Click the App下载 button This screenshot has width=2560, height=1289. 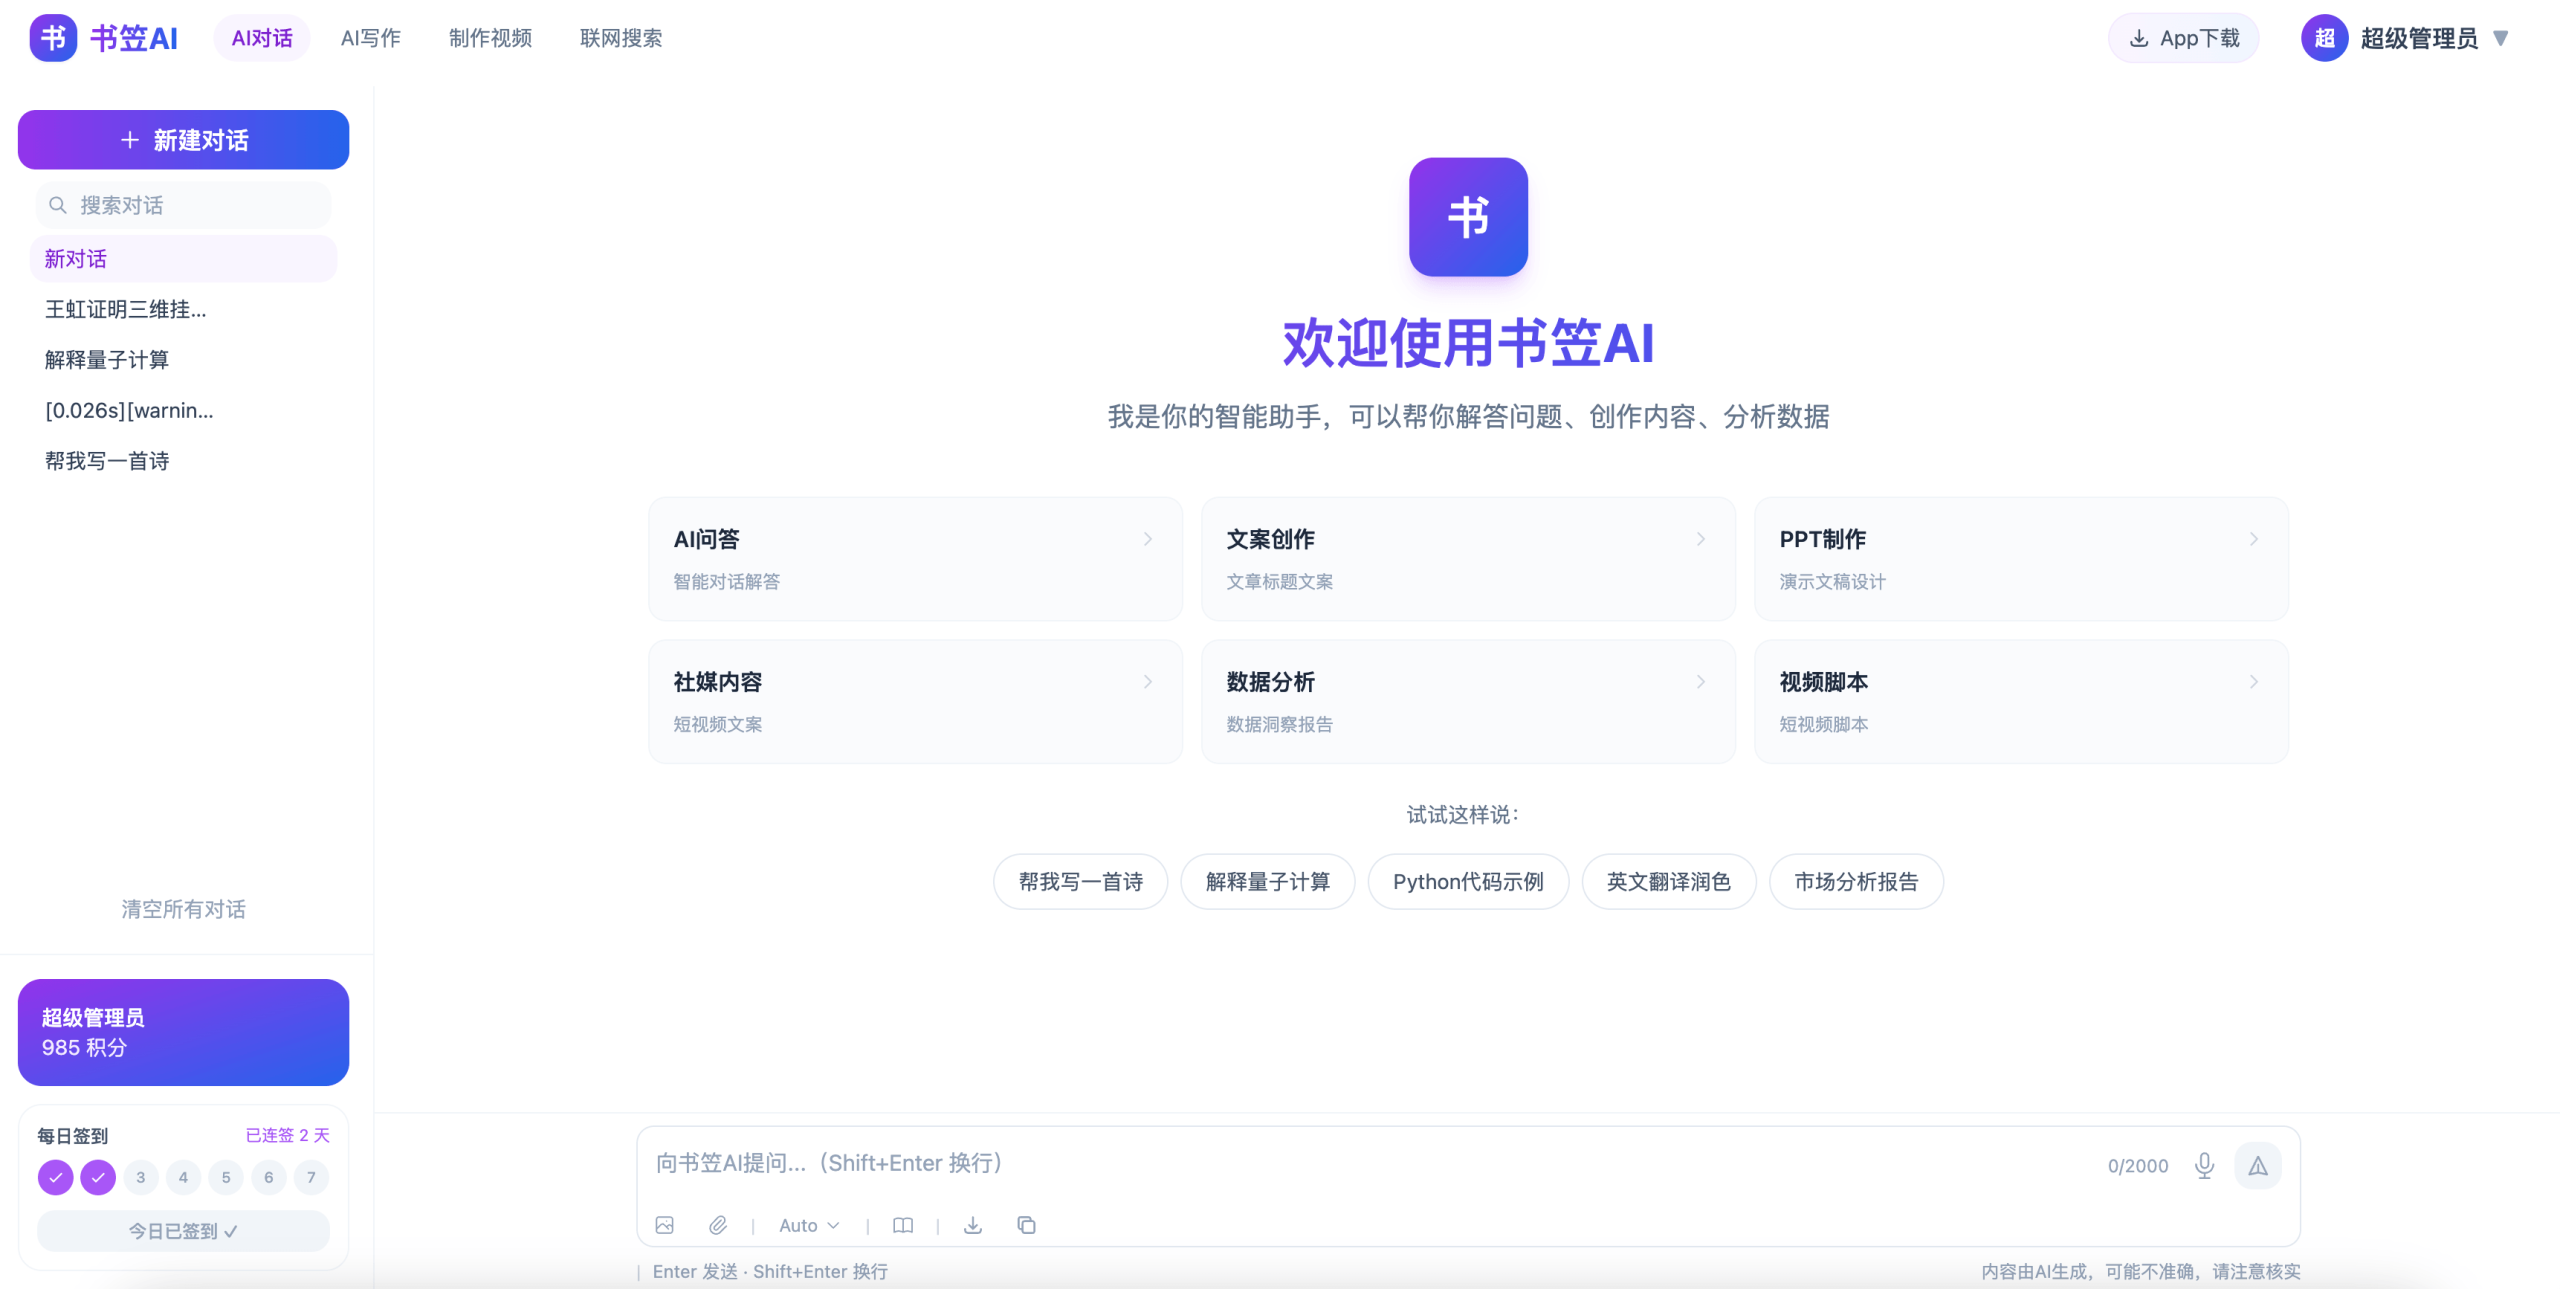pyautogui.click(x=2183, y=38)
